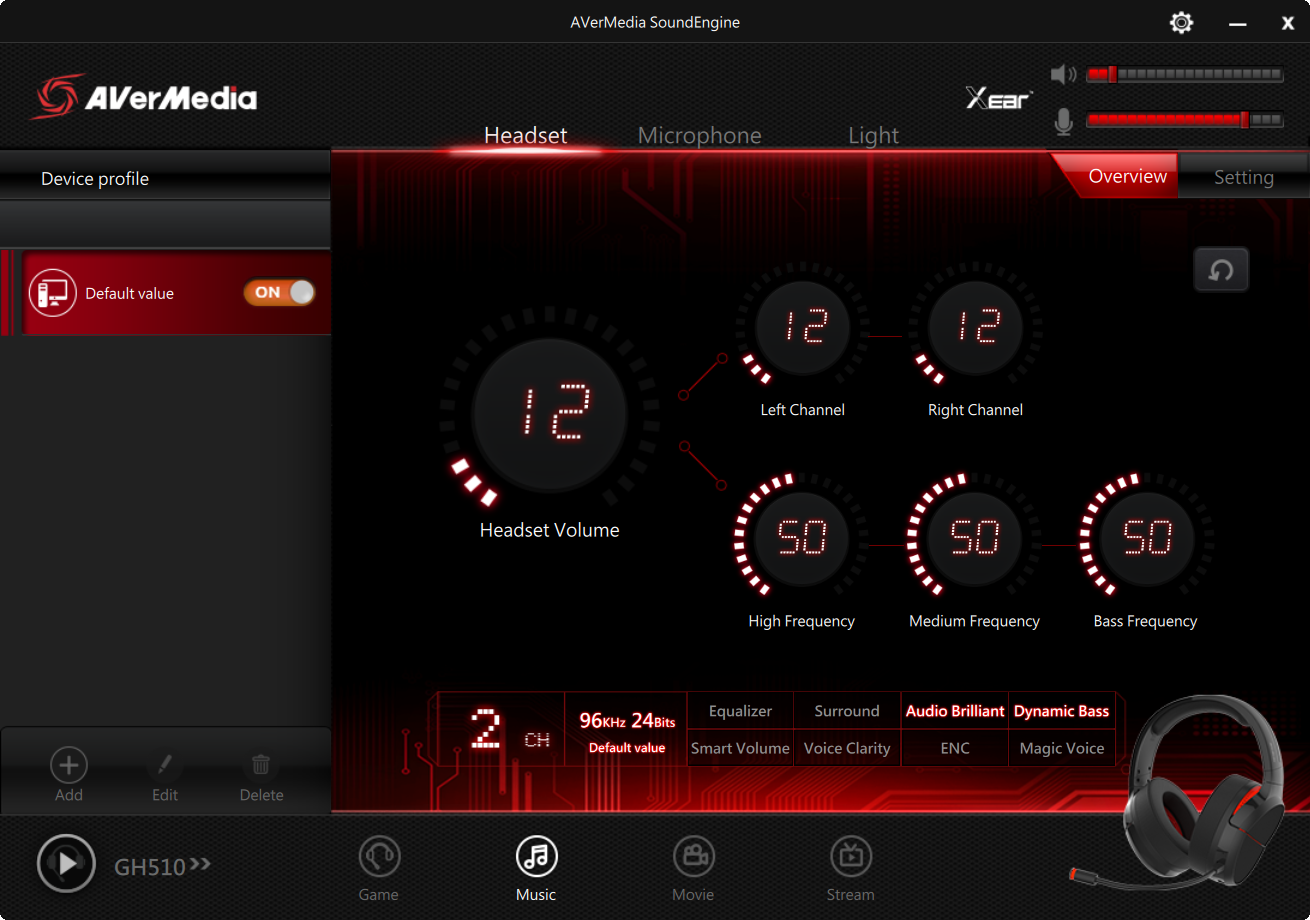Click the Left Channel dial
The width and height of the screenshot is (1310, 920).
(x=802, y=328)
